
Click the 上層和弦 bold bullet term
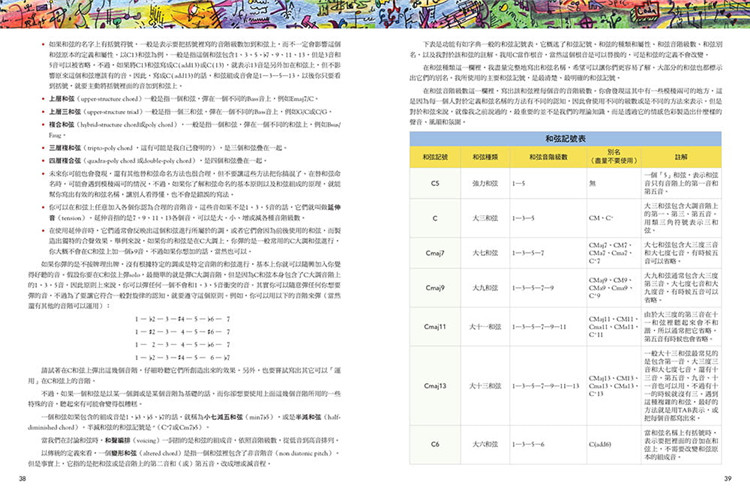61,99
